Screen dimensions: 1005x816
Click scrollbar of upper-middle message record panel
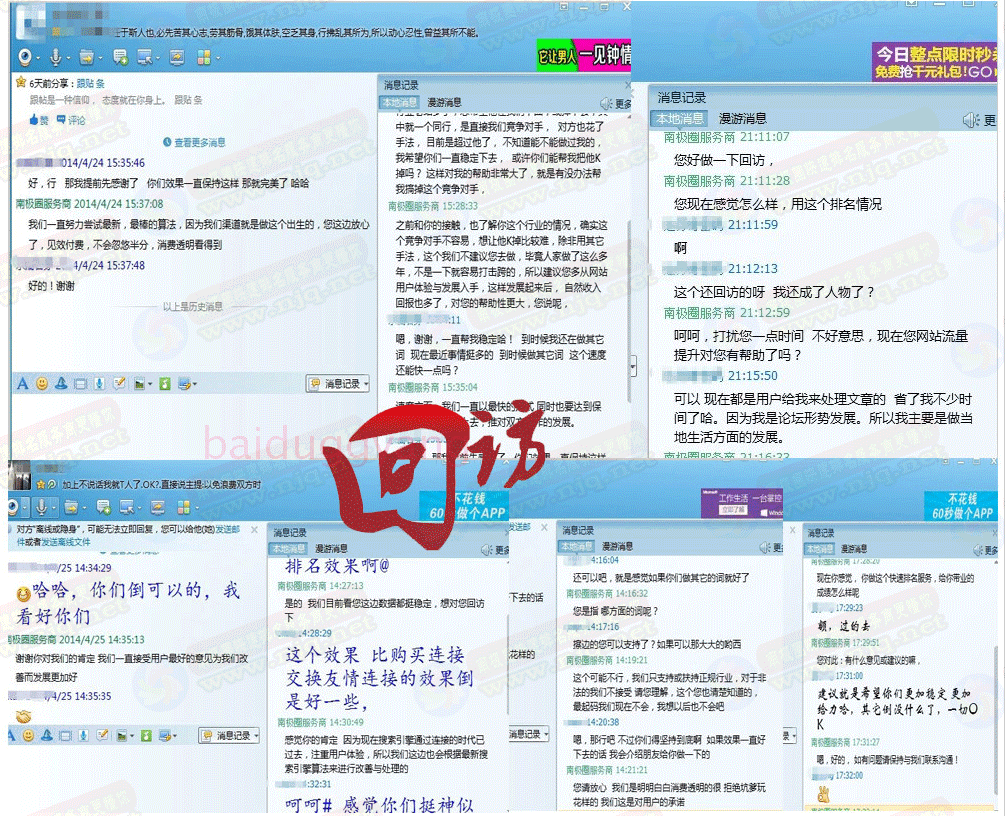tap(630, 250)
